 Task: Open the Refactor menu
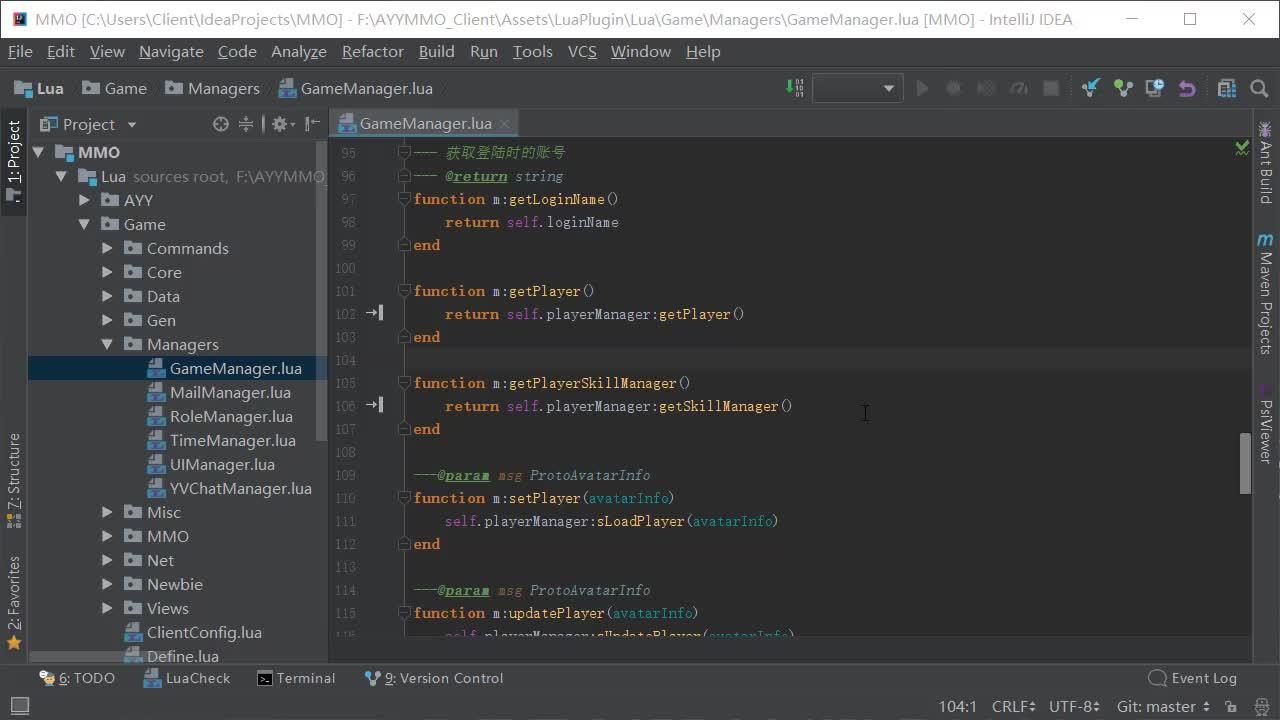point(372,51)
